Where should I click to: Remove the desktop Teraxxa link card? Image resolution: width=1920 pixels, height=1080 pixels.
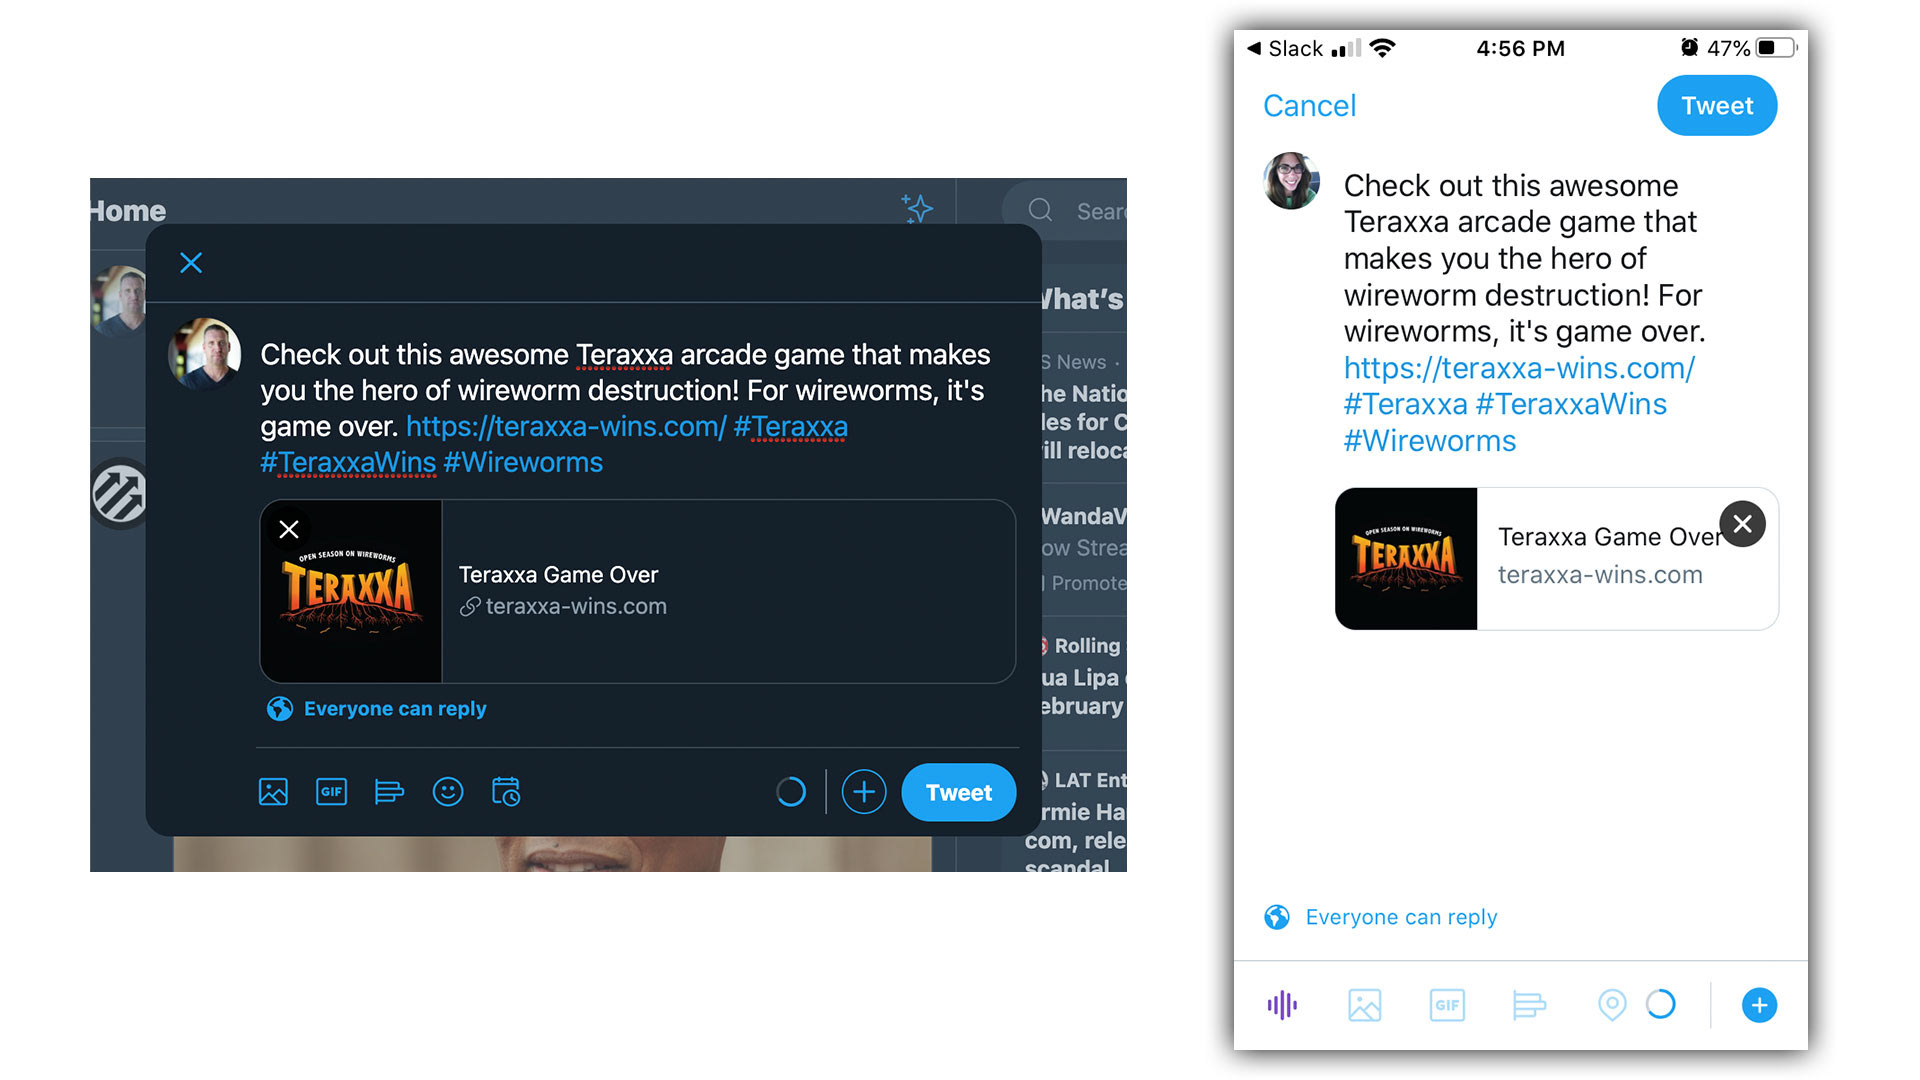289,529
